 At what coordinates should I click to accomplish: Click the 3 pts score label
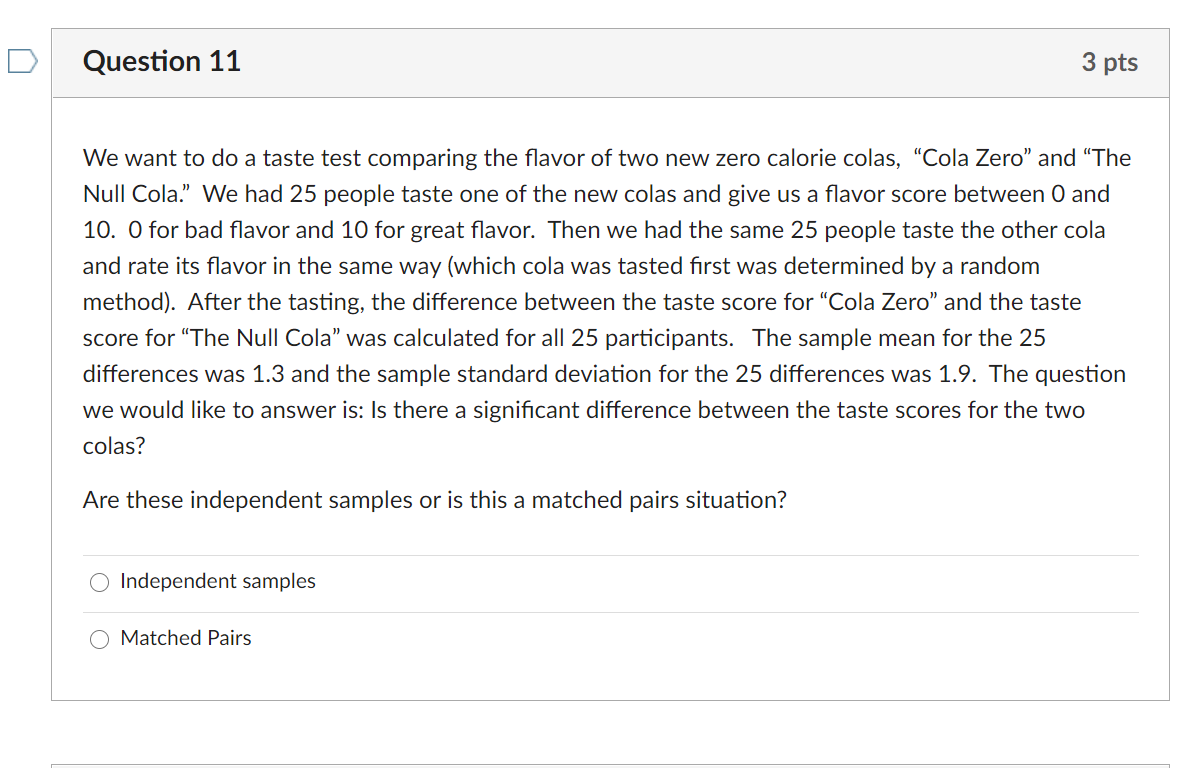coord(1110,62)
